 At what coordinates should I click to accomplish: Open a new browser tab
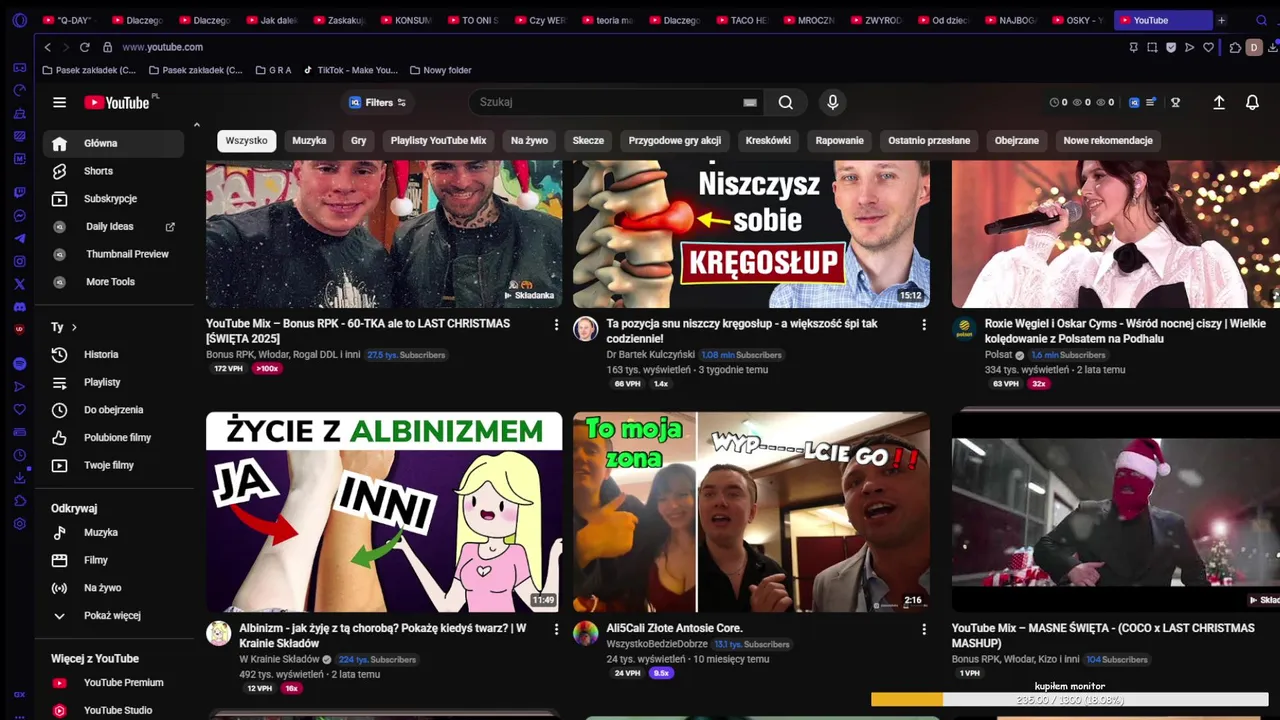click(1221, 20)
